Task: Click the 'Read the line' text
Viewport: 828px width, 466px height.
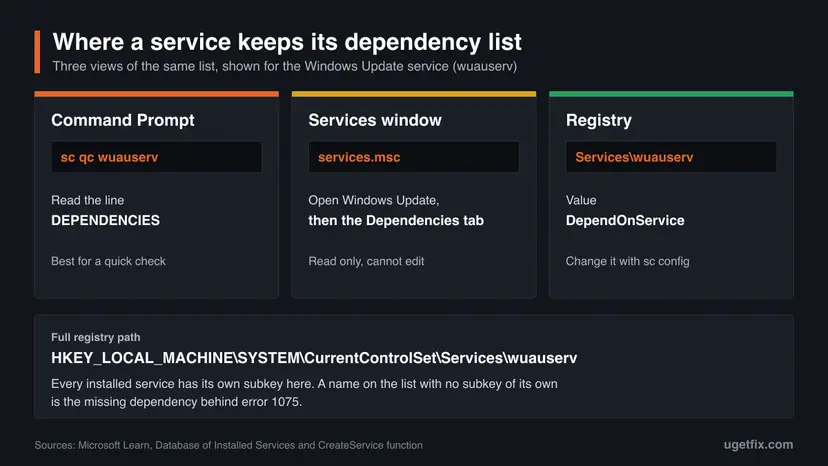Action: click(x=88, y=200)
